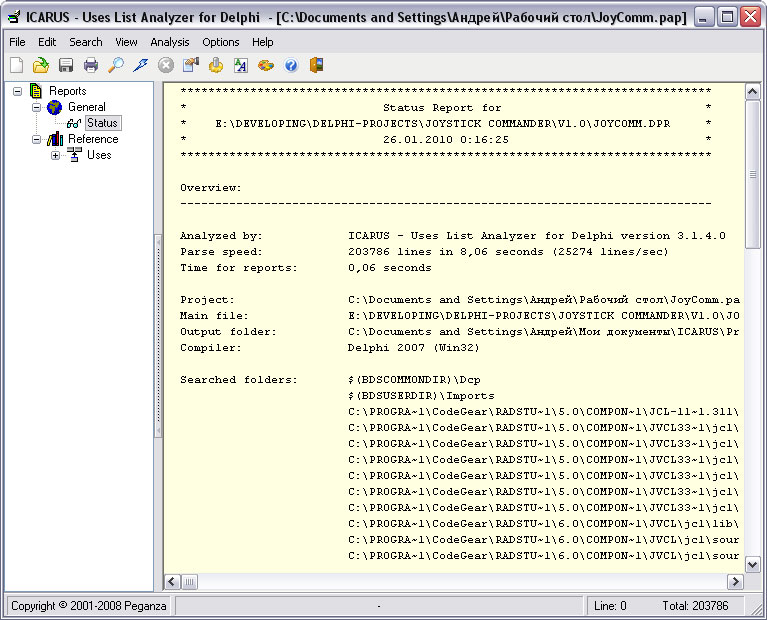Click the joystick-shaped toolbar icon
767x620 pixels.
(x=216, y=65)
